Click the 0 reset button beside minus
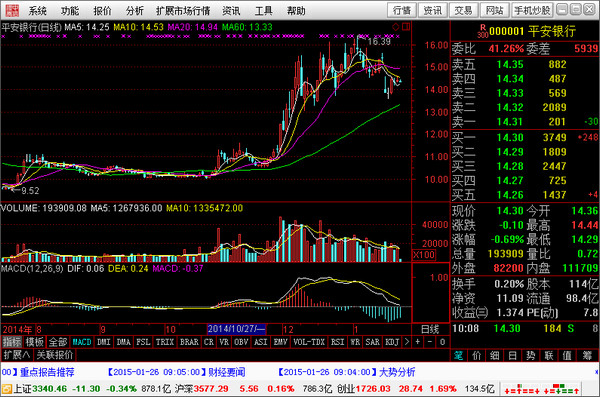This screenshot has height=397, width=600. coord(442,342)
